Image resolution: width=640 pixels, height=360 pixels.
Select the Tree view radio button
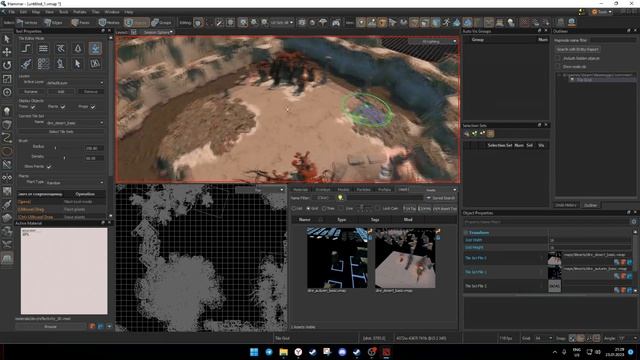coord(324,208)
